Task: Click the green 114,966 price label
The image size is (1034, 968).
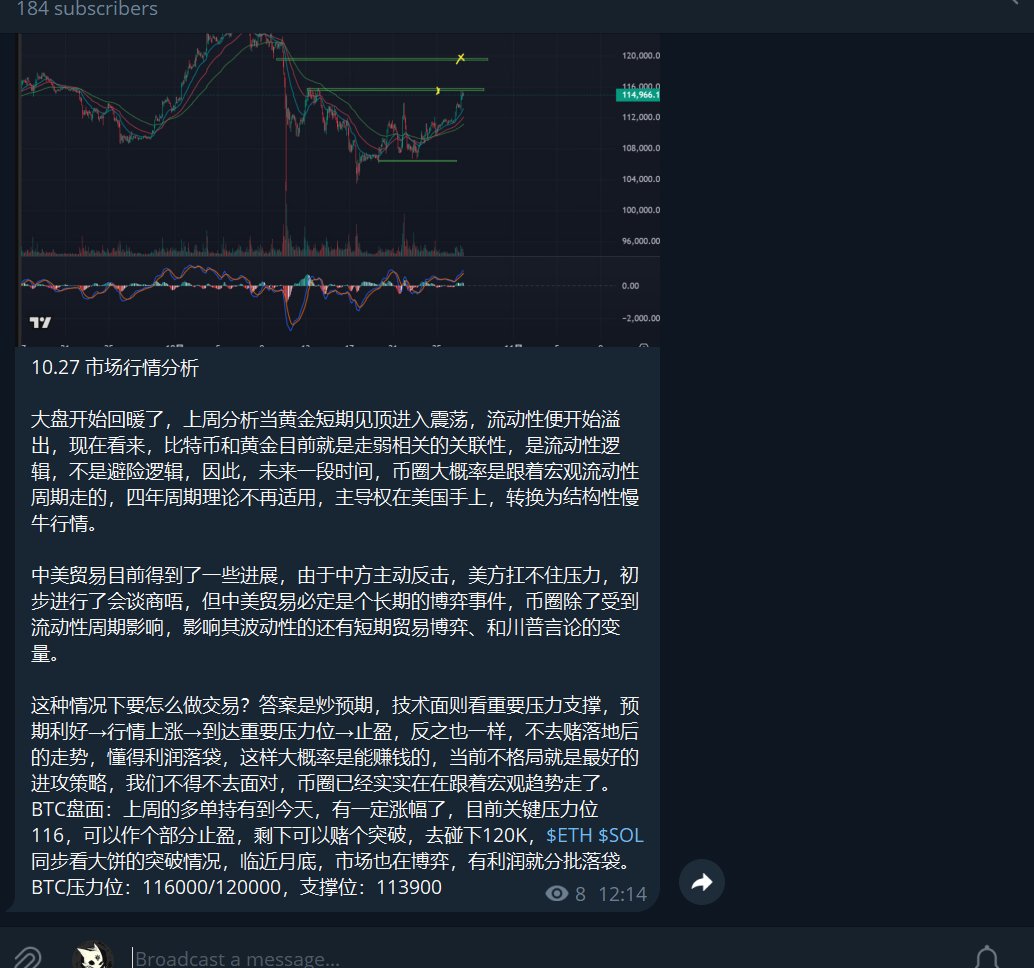Action: pos(639,95)
